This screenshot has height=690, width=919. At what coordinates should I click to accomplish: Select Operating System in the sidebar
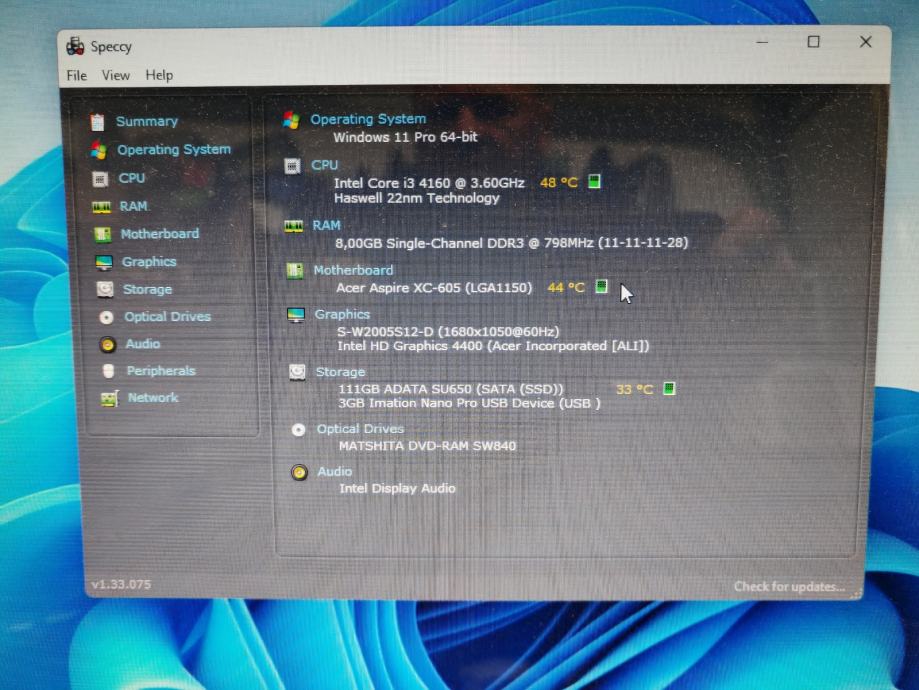[x=173, y=149]
